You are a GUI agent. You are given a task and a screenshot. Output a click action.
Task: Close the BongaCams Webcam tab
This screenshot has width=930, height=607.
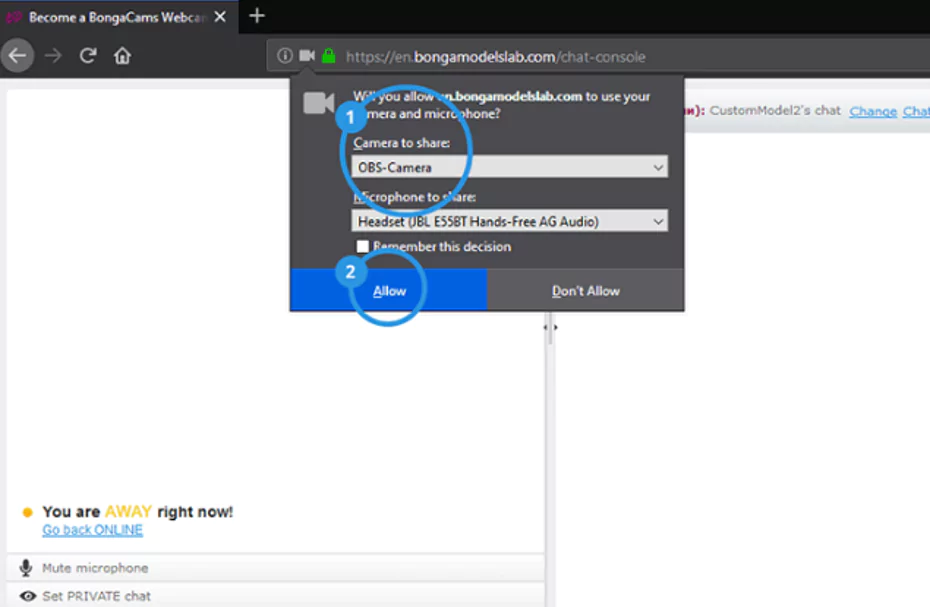coord(220,17)
